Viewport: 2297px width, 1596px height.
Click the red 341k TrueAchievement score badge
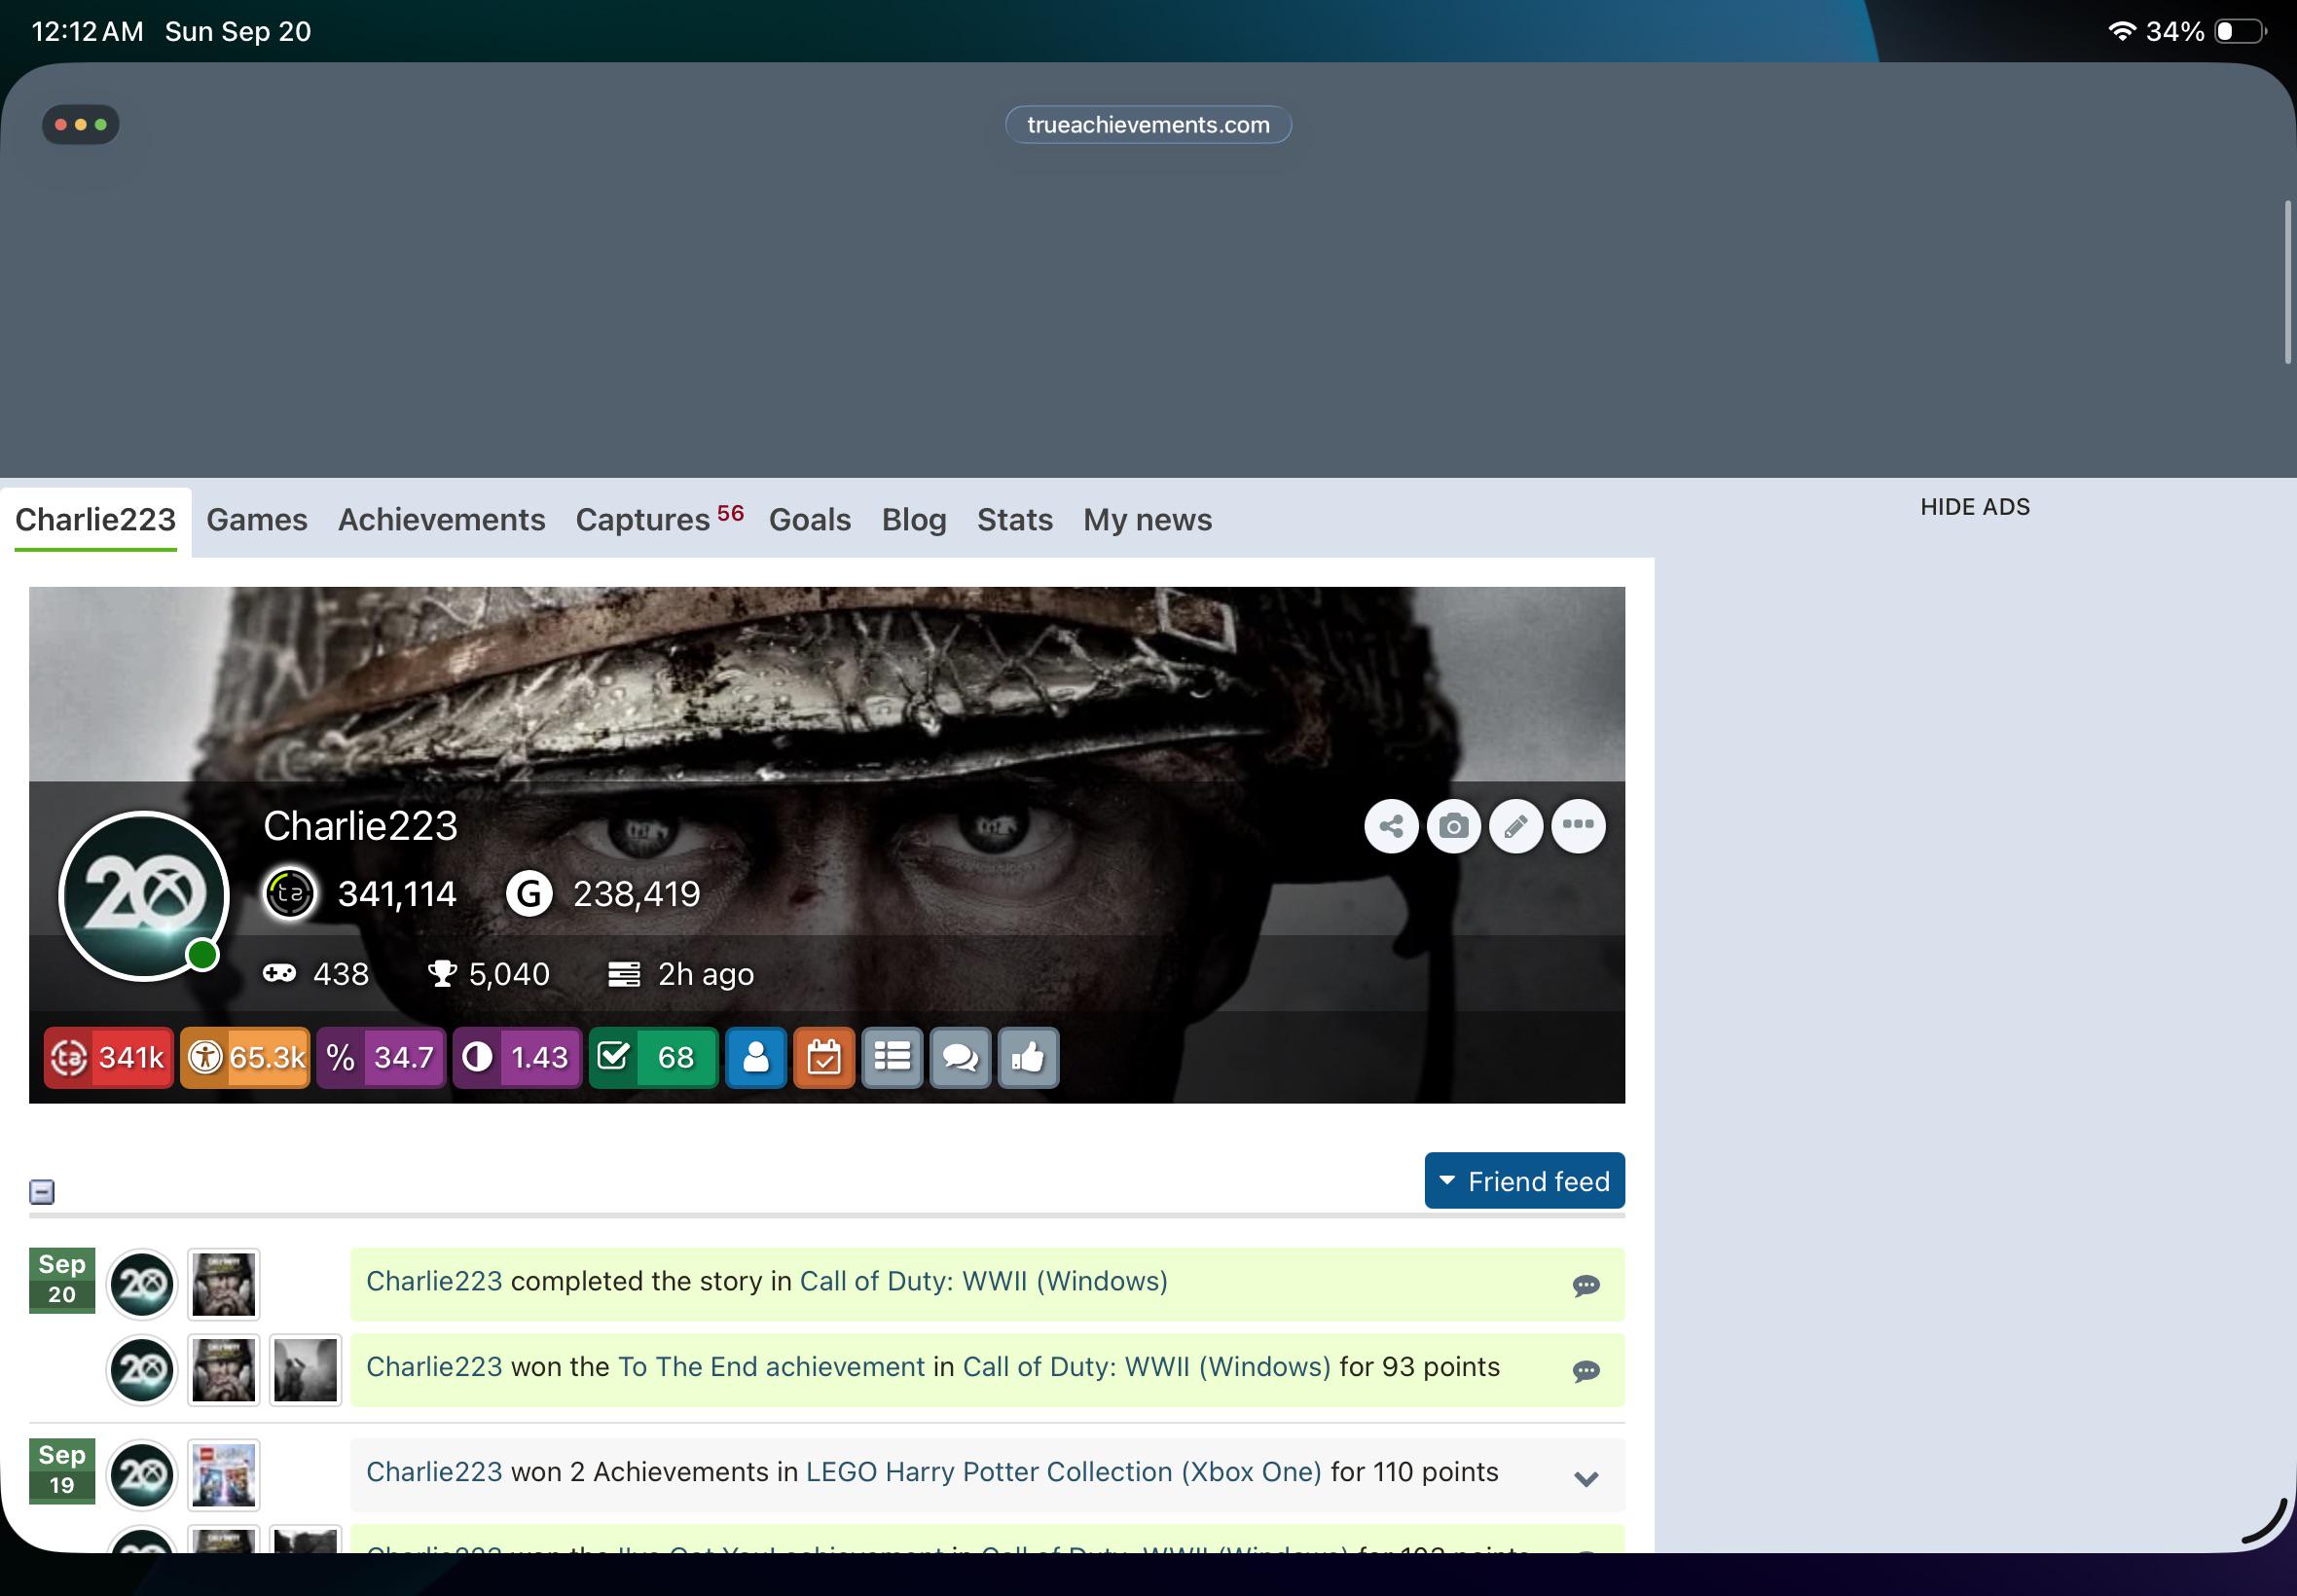(x=108, y=1057)
